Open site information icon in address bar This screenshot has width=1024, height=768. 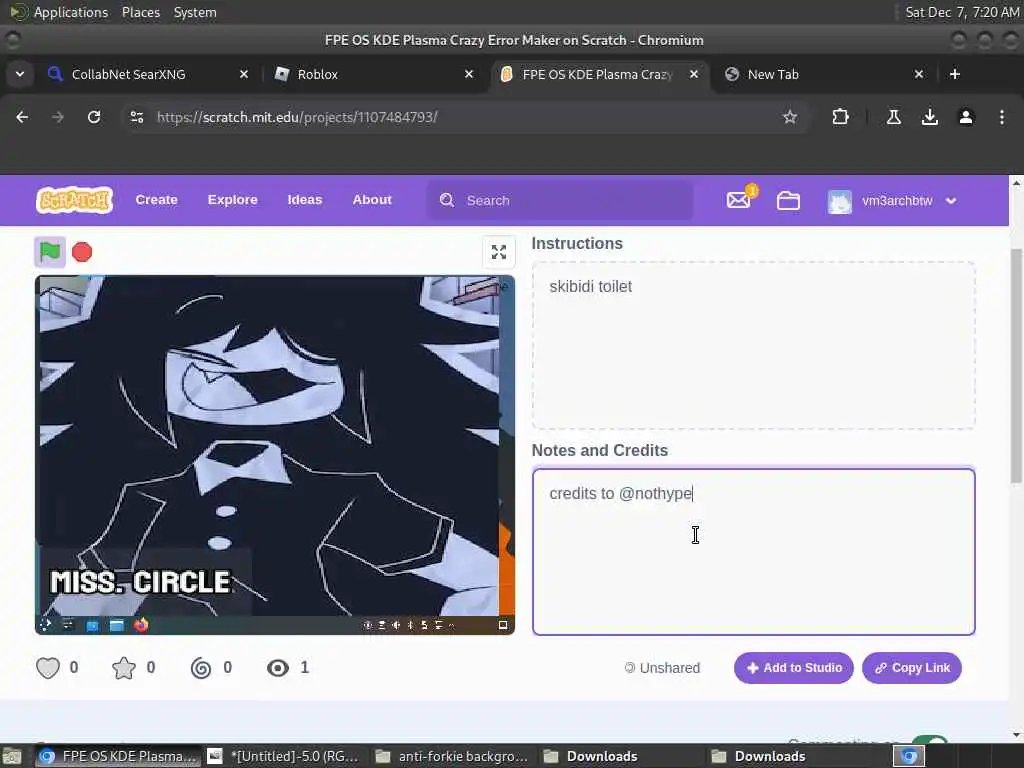[x=137, y=118]
